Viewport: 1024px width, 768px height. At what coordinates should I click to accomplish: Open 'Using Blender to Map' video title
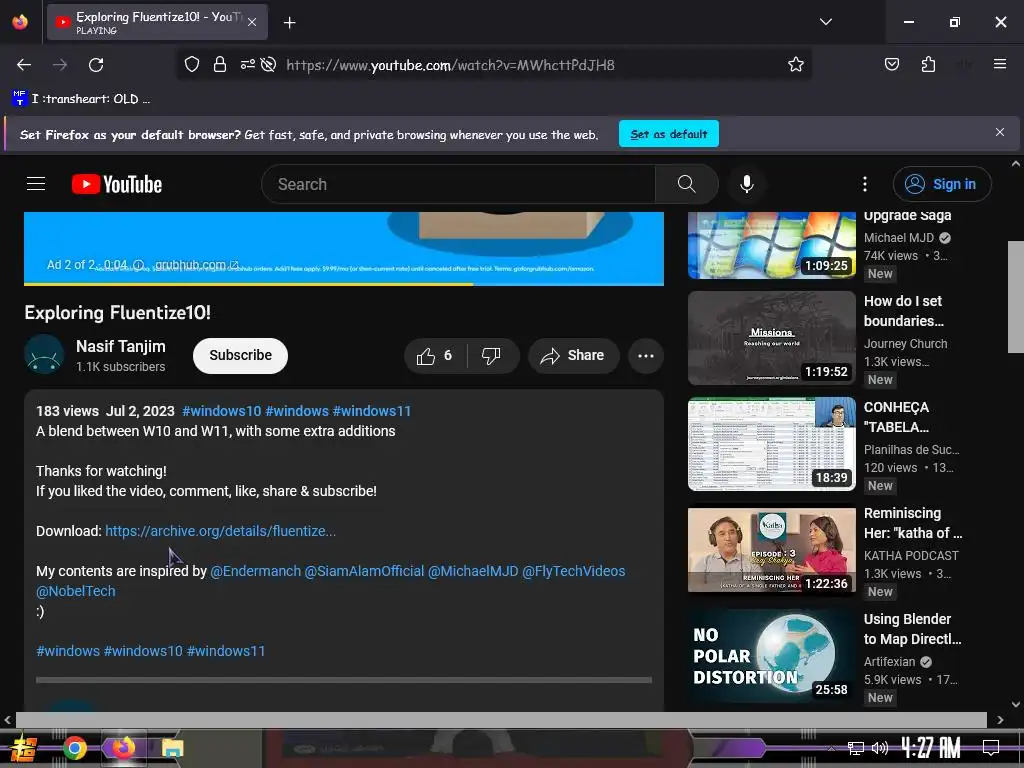click(912, 629)
